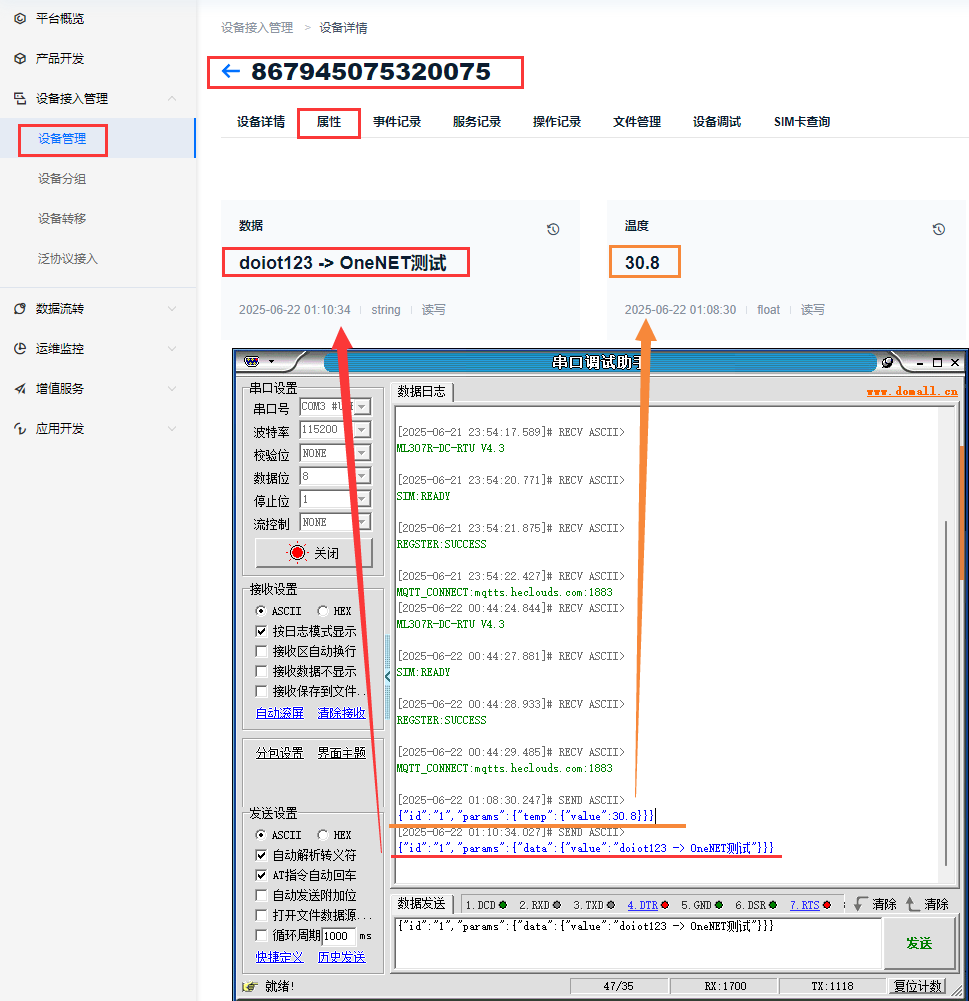Enable 接收区自动换行 checkbox

click(x=262, y=651)
